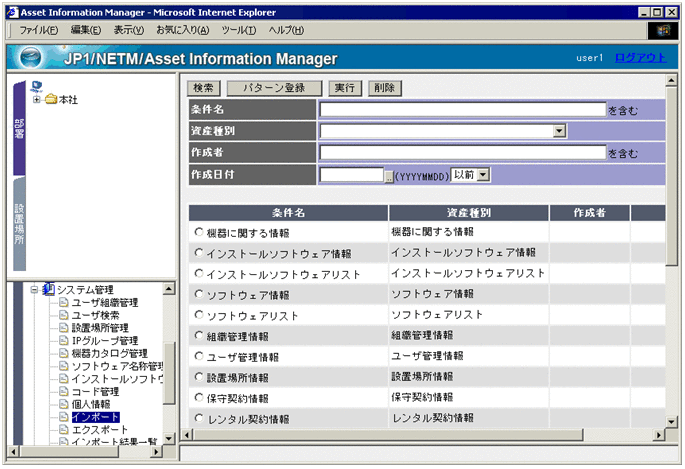Select the 保守契約情報 radio button

click(x=198, y=398)
